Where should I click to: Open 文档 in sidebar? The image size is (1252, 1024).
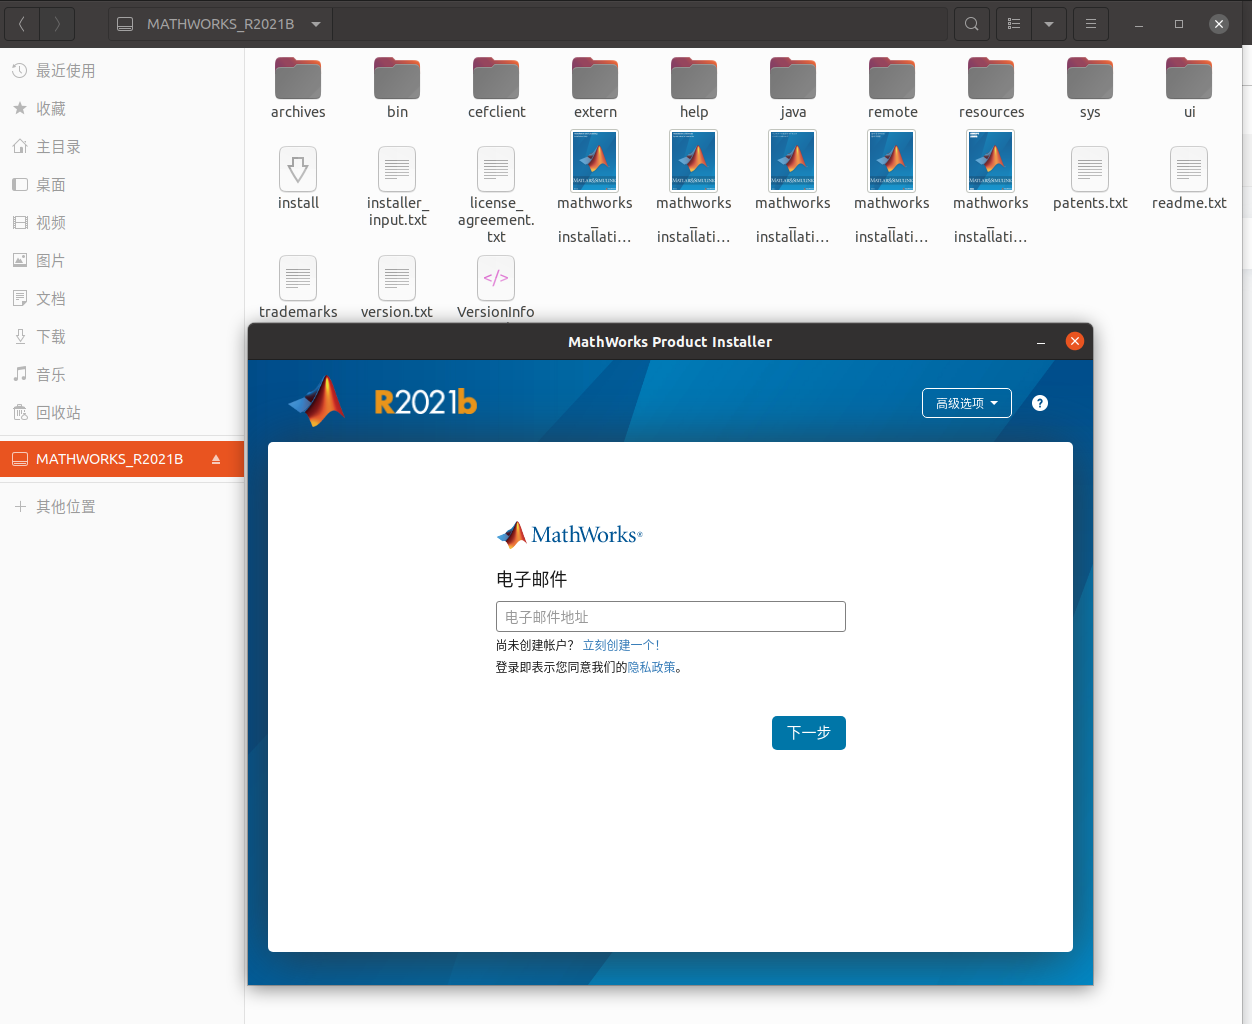pos(122,299)
